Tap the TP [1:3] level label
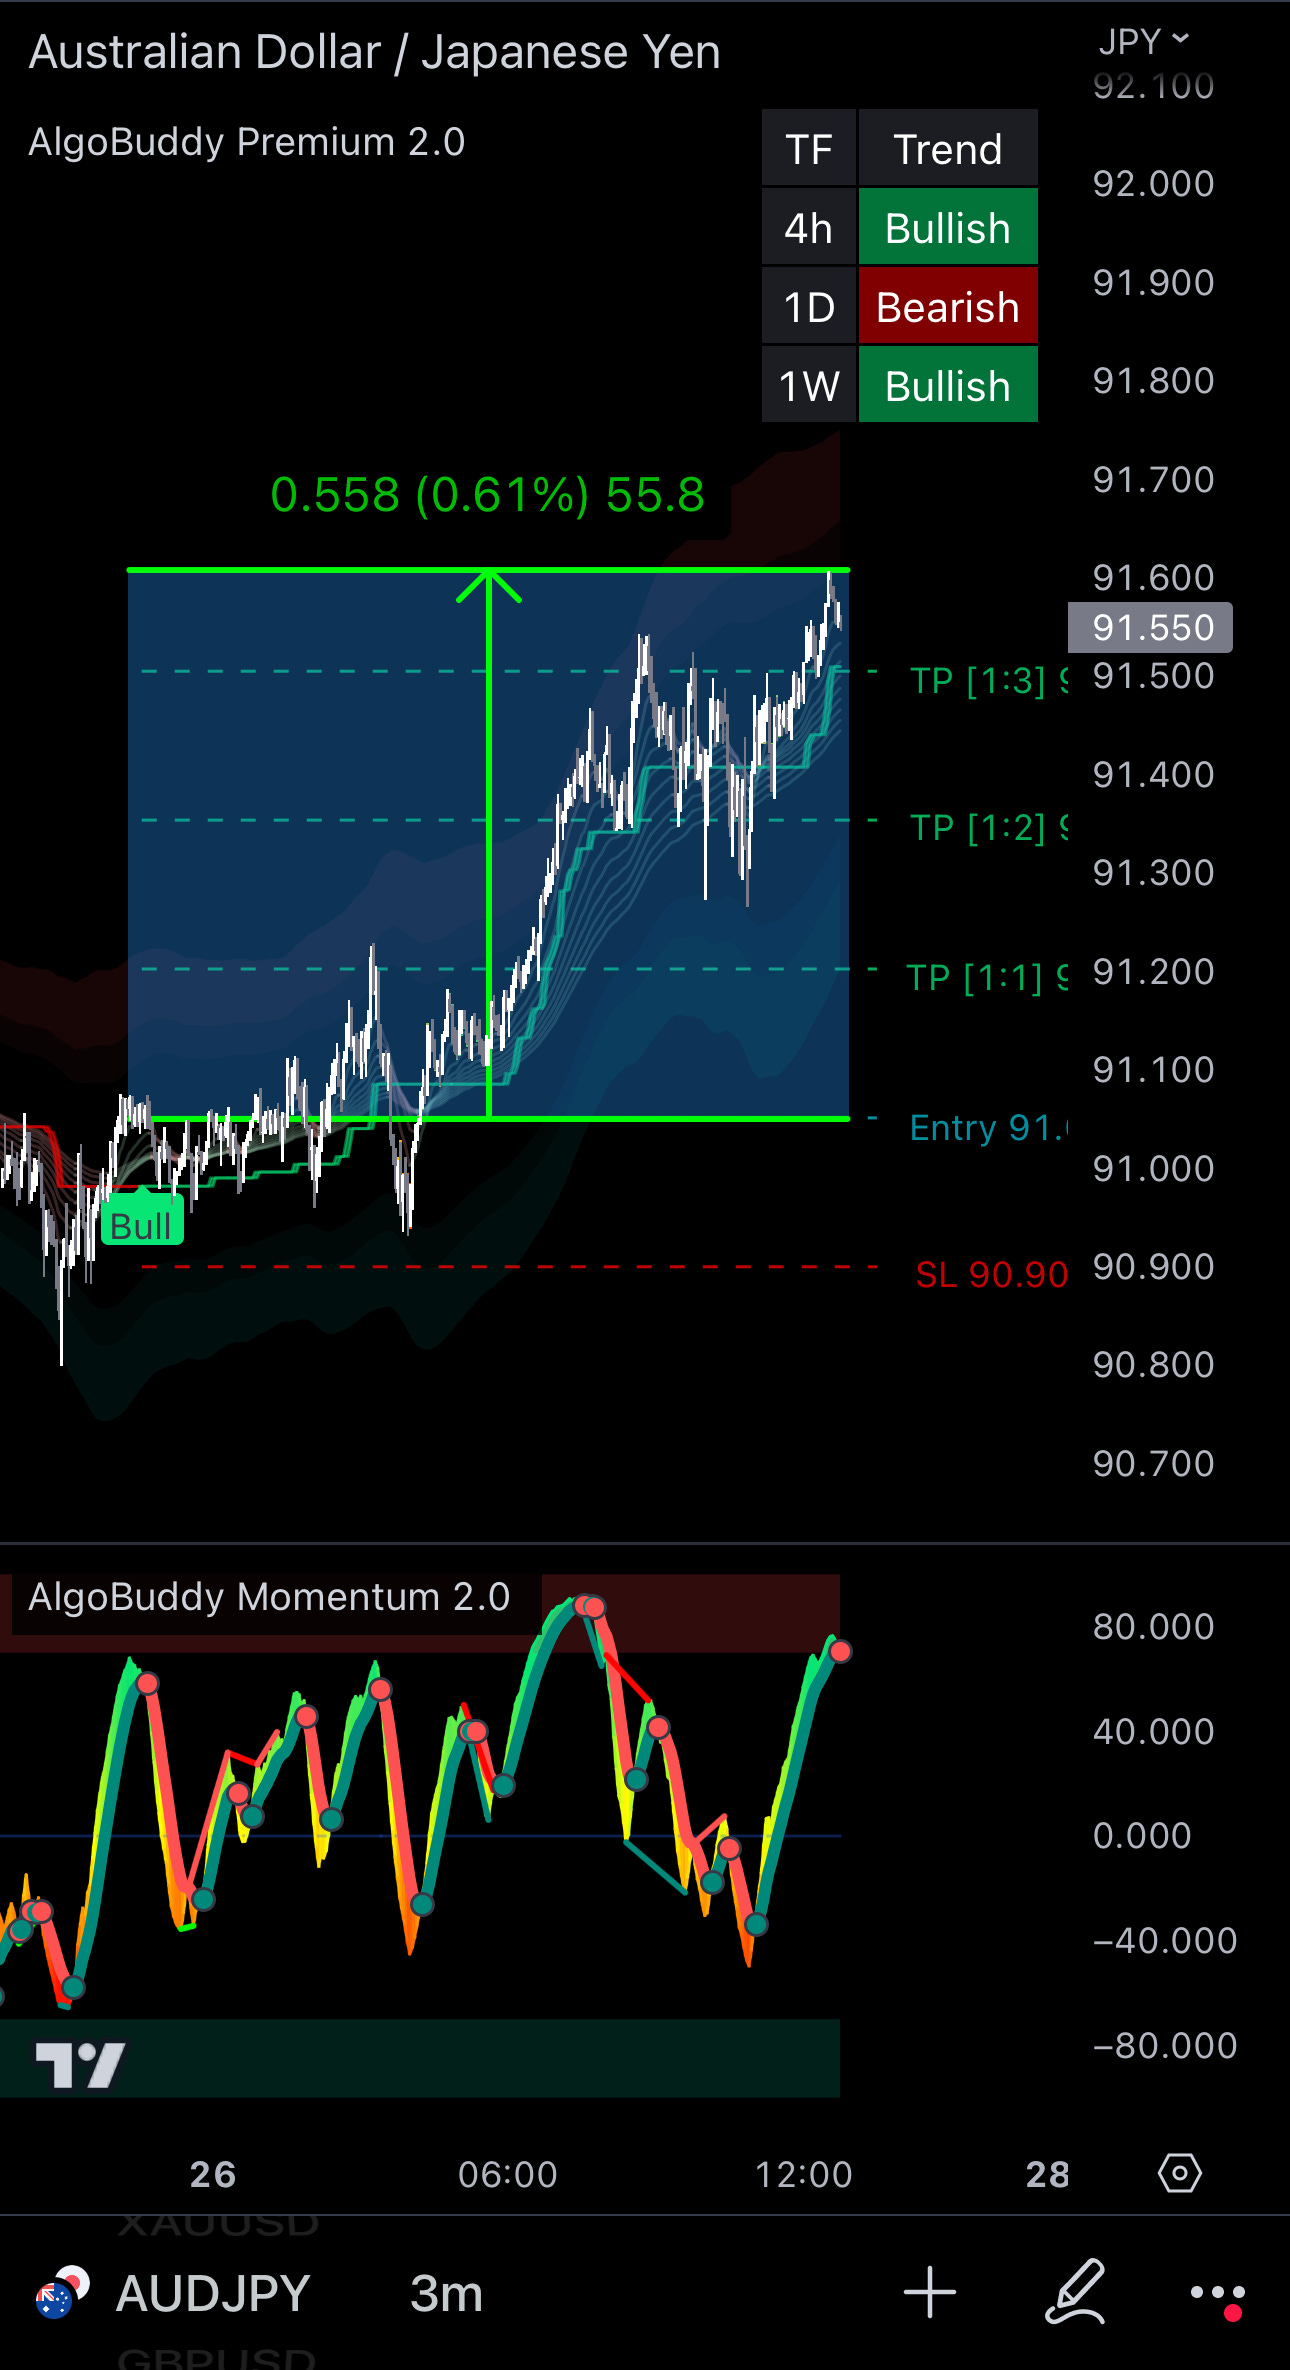1290x2370 pixels. (988, 681)
